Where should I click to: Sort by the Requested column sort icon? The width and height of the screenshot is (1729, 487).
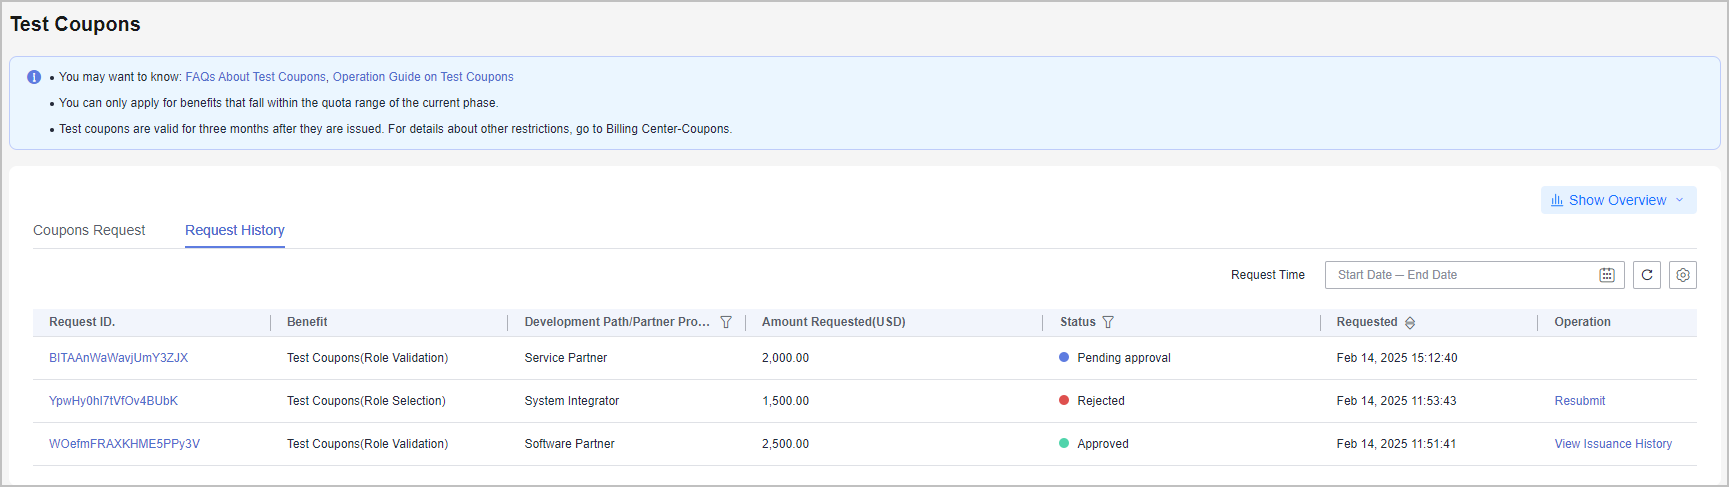pyautogui.click(x=1410, y=323)
